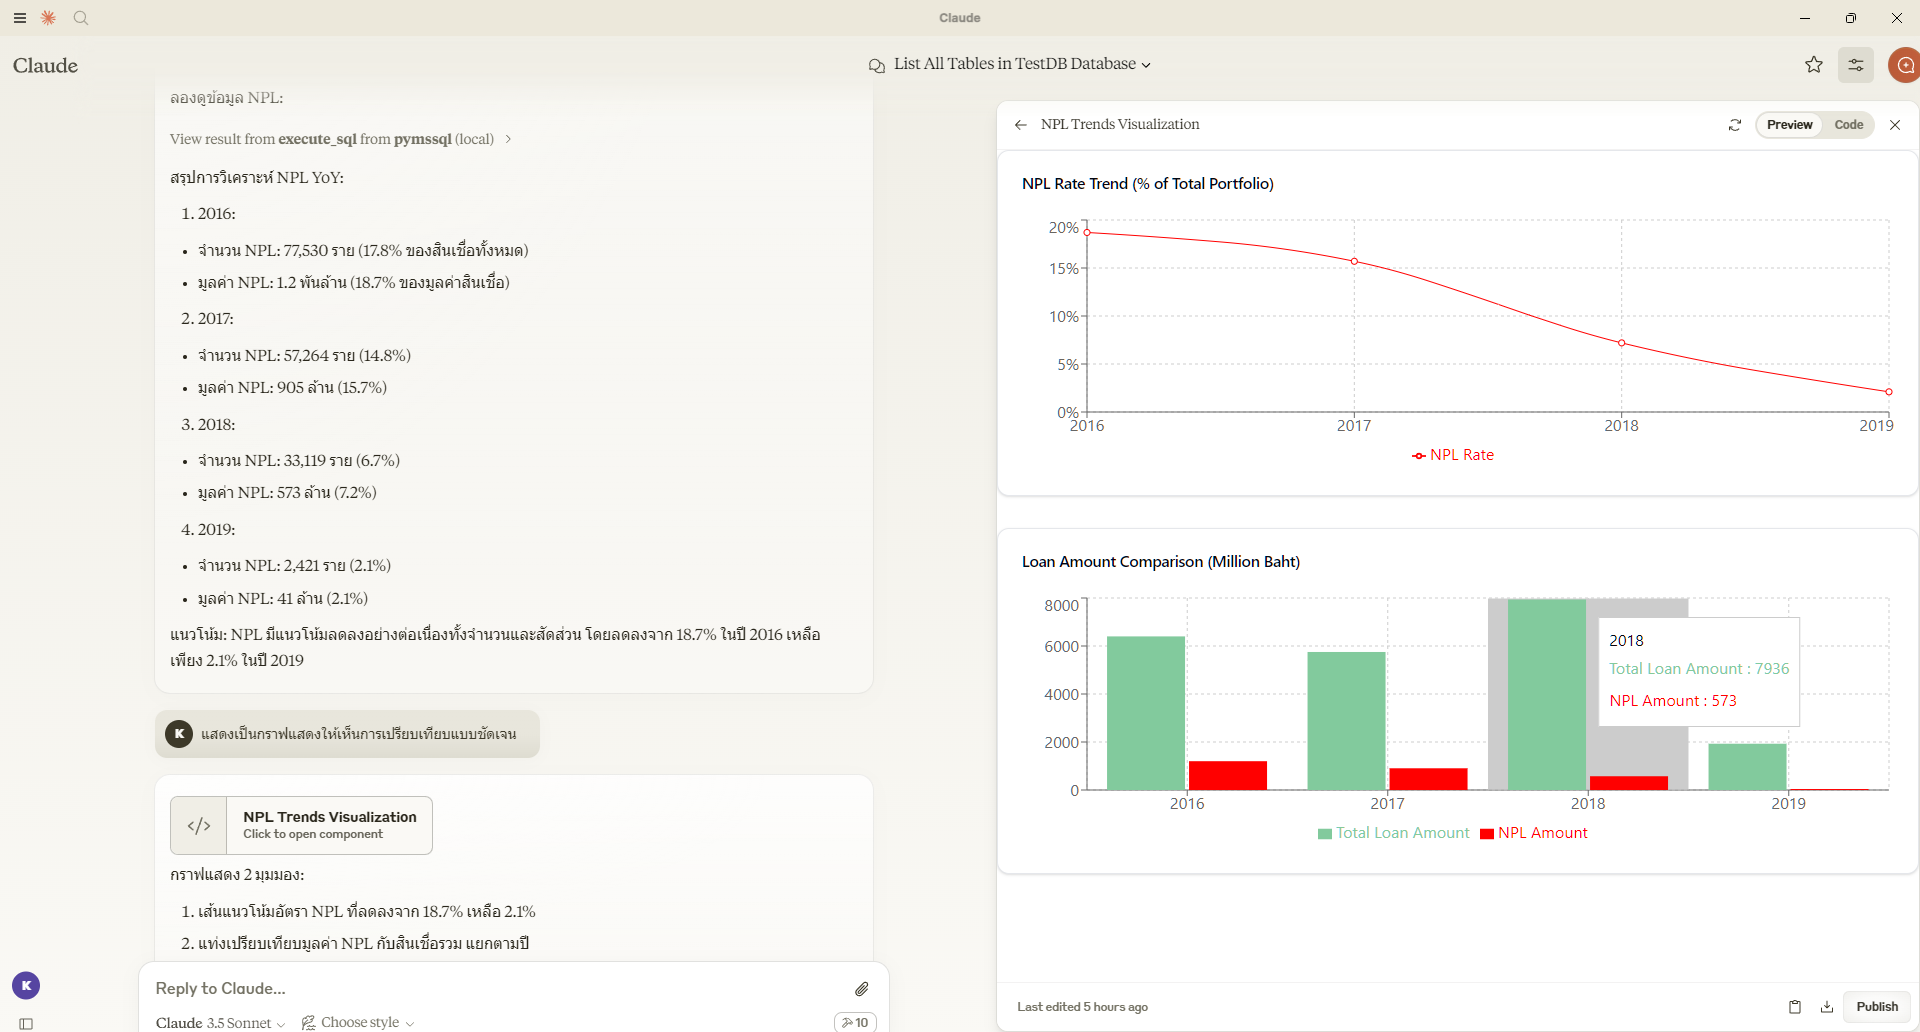Open search with the magnifier icon
1920x1032 pixels.
81,18
